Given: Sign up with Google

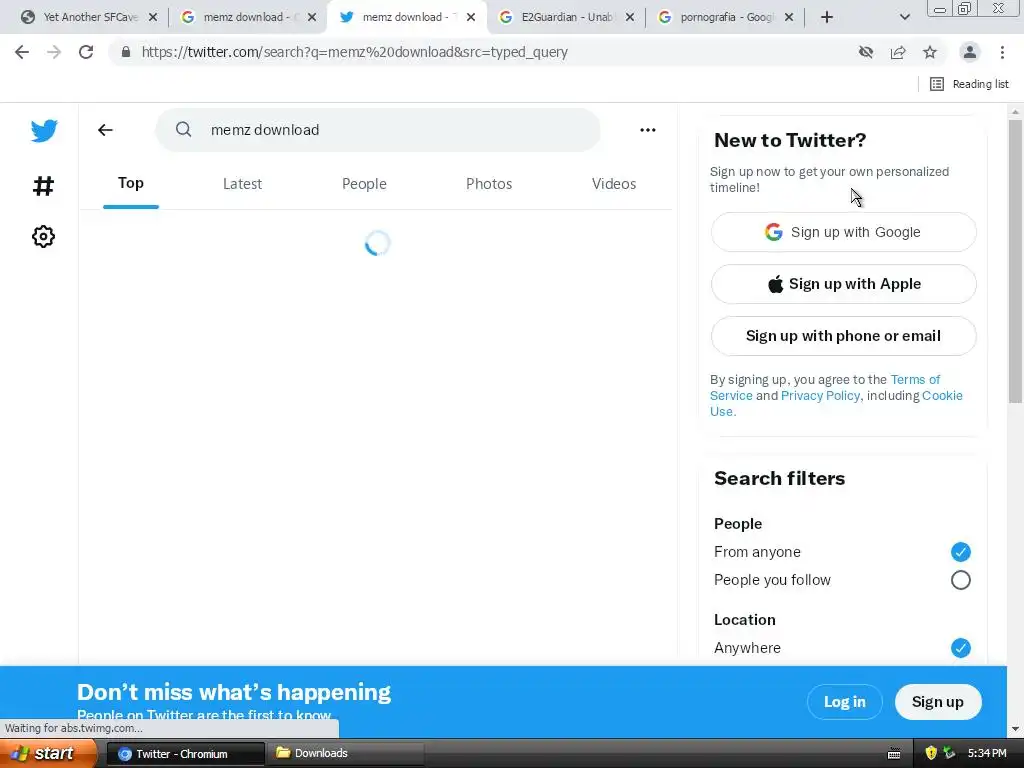Looking at the screenshot, I should point(843,232).
